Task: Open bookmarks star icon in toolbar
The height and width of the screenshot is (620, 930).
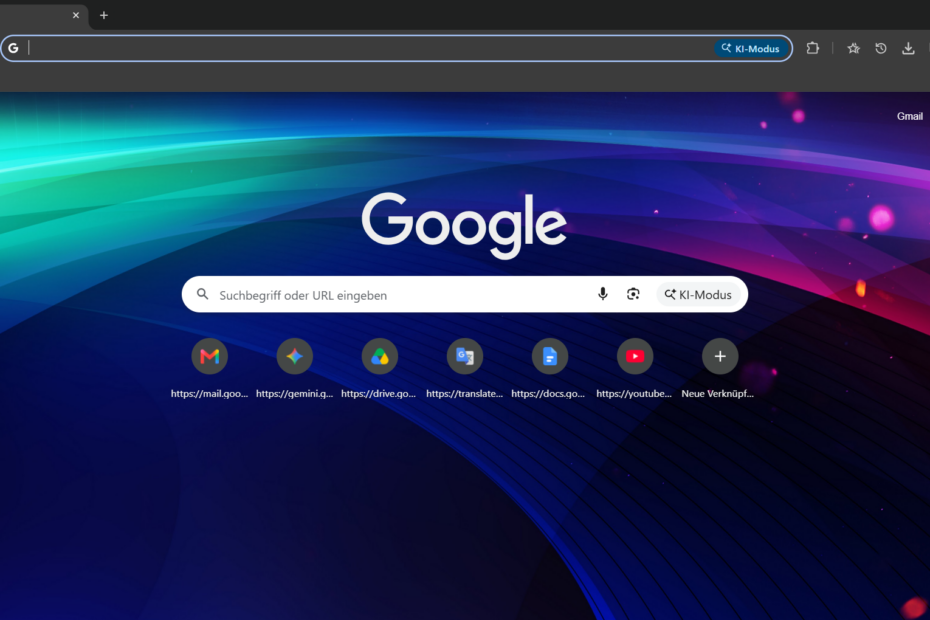Action: click(853, 48)
